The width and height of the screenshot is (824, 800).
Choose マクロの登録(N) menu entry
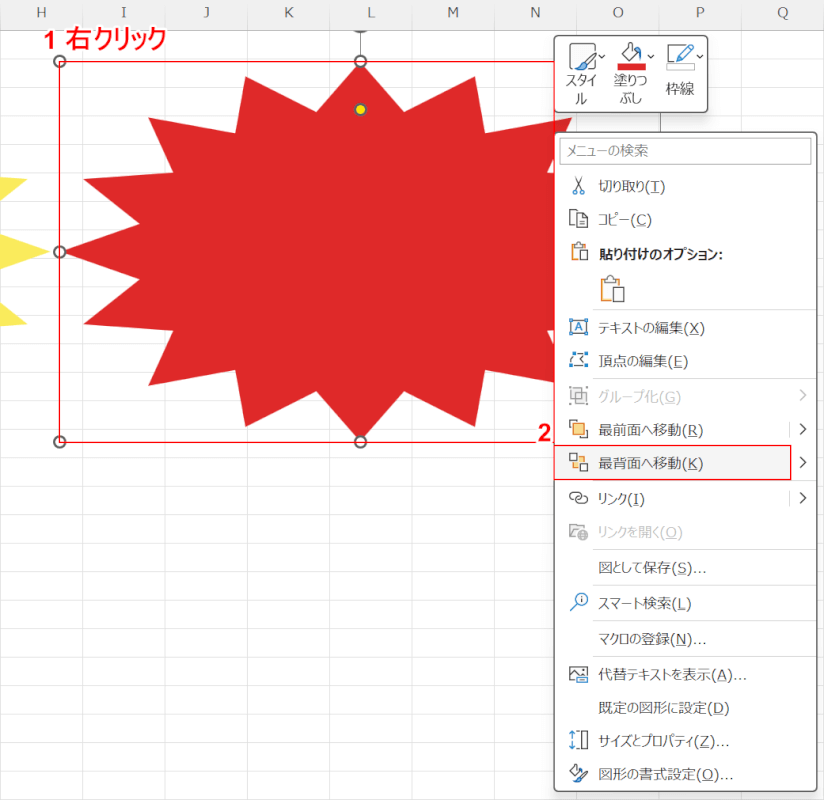point(652,639)
